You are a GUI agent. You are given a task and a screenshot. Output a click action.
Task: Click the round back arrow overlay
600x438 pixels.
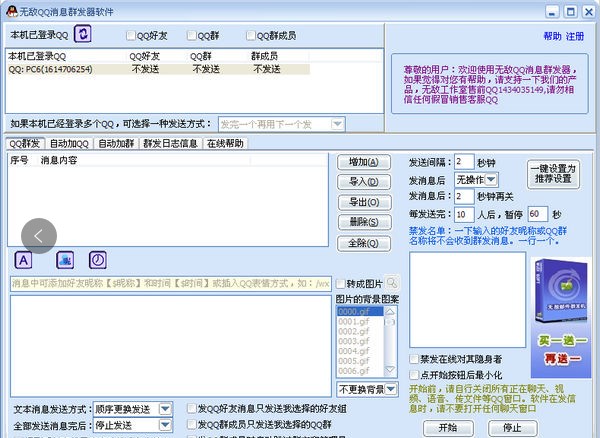38,235
